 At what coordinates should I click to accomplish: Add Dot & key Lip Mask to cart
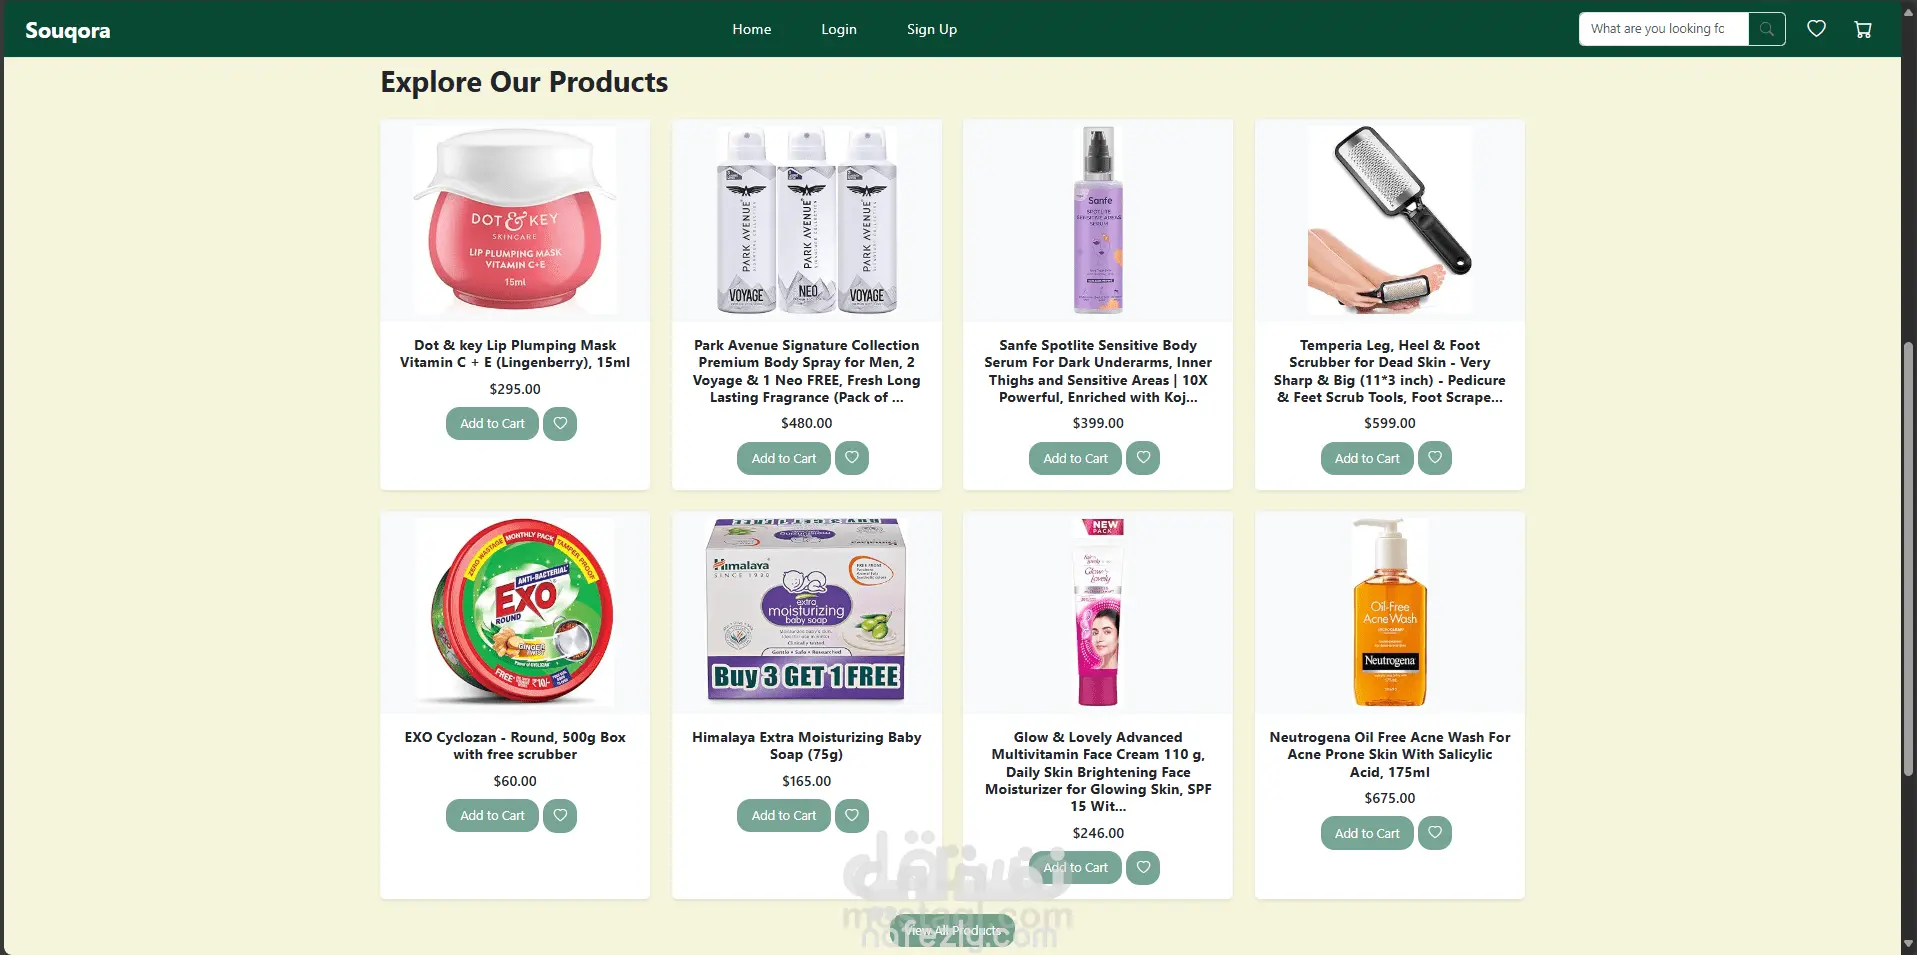click(492, 423)
